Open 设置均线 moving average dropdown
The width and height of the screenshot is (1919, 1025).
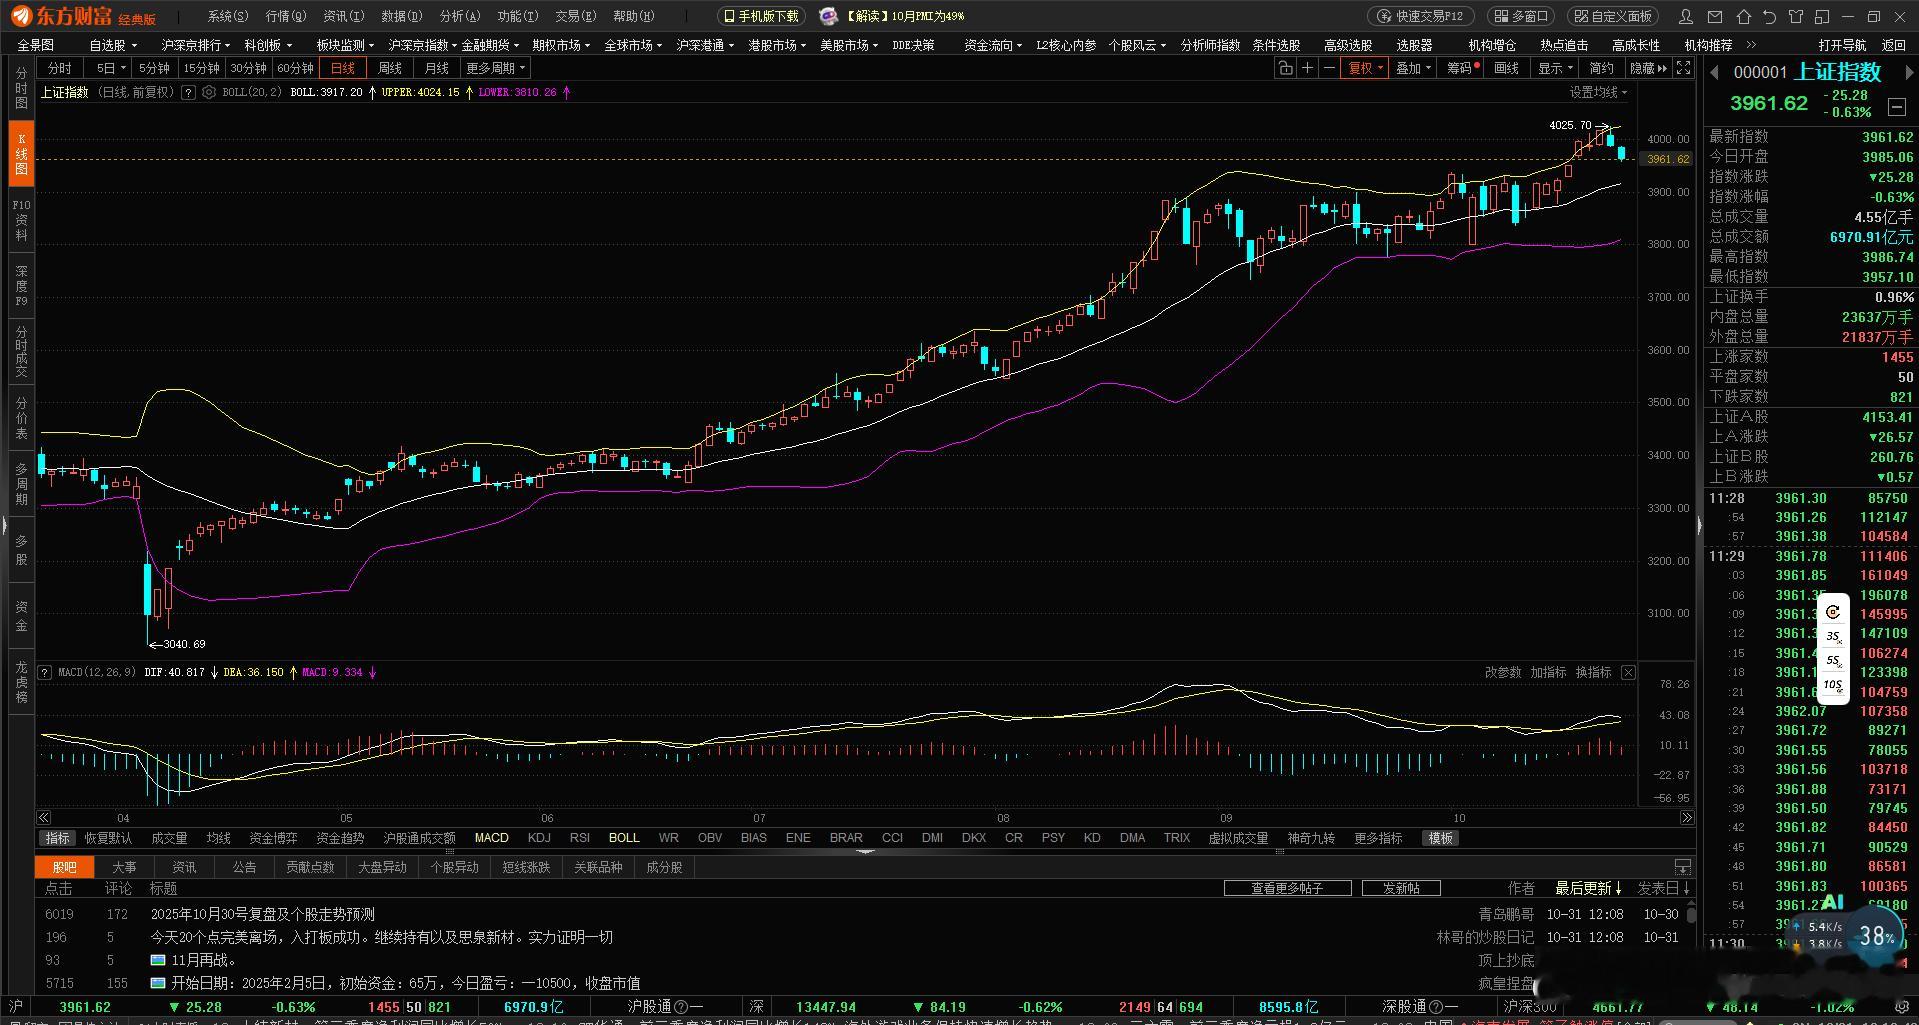[1598, 92]
